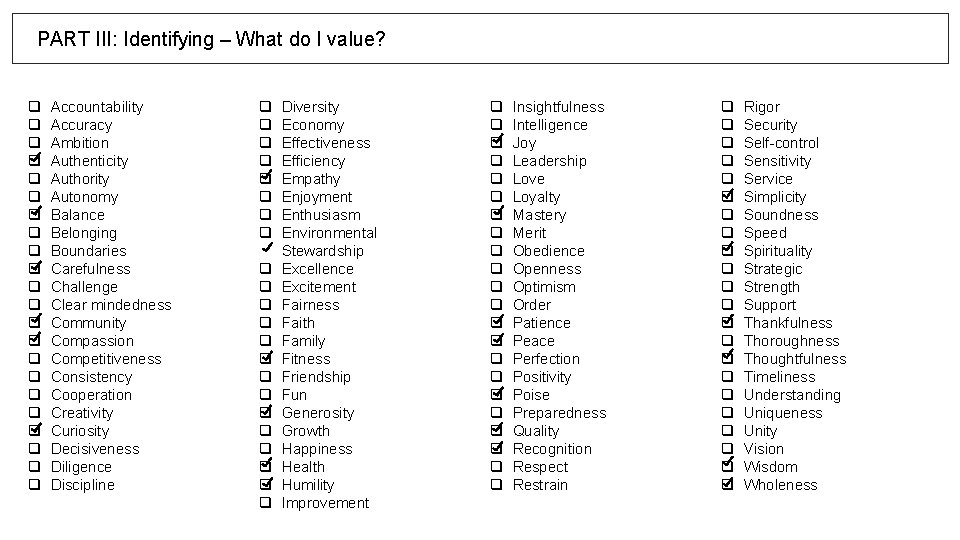Check the Rigor checkbox
Screen dimensions: 960x540
click(727, 107)
